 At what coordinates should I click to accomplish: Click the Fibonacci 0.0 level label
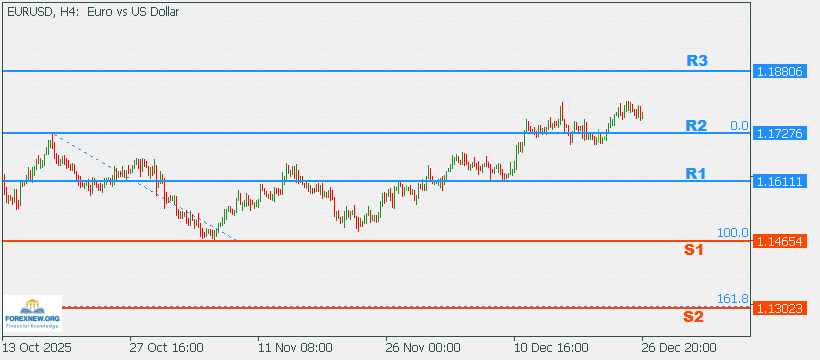point(739,126)
